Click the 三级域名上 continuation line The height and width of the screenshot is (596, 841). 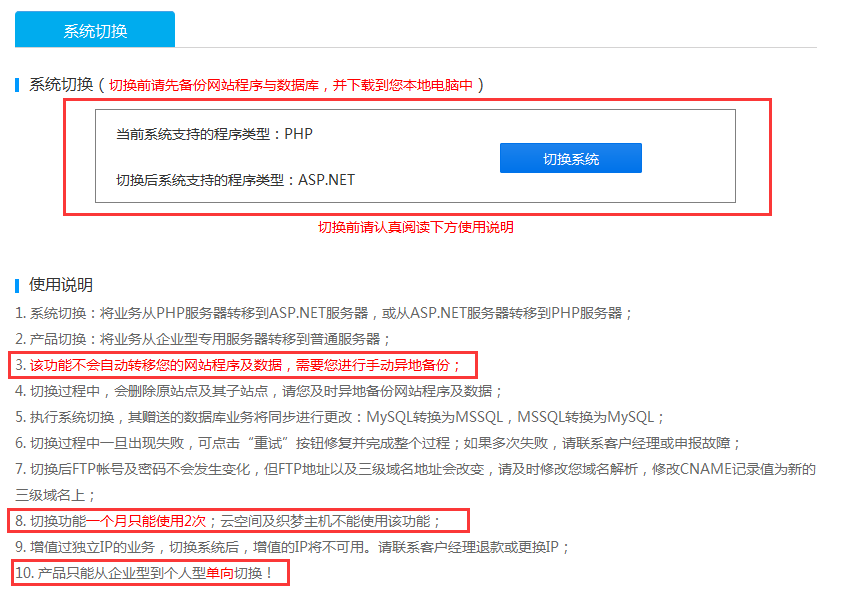pos(53,494)
